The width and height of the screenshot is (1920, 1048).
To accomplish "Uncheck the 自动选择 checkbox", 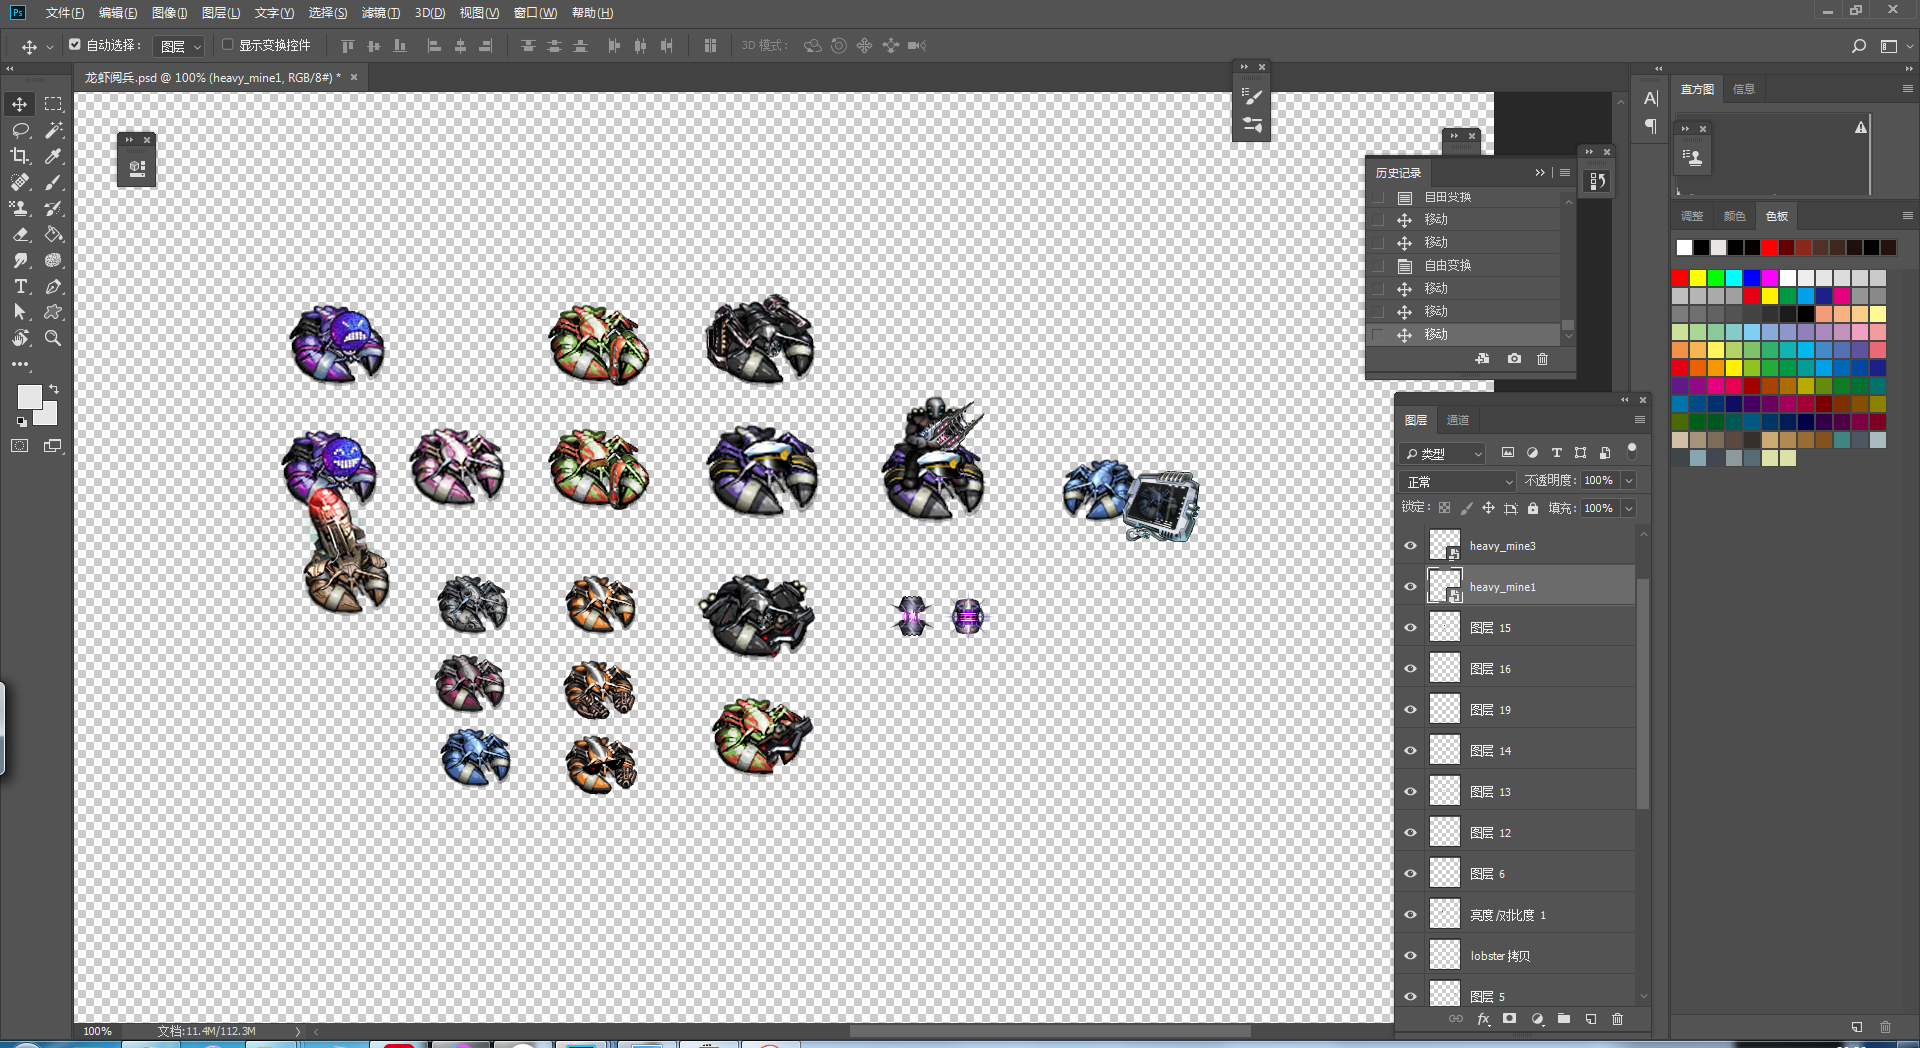I will click(x=75, y=45).
